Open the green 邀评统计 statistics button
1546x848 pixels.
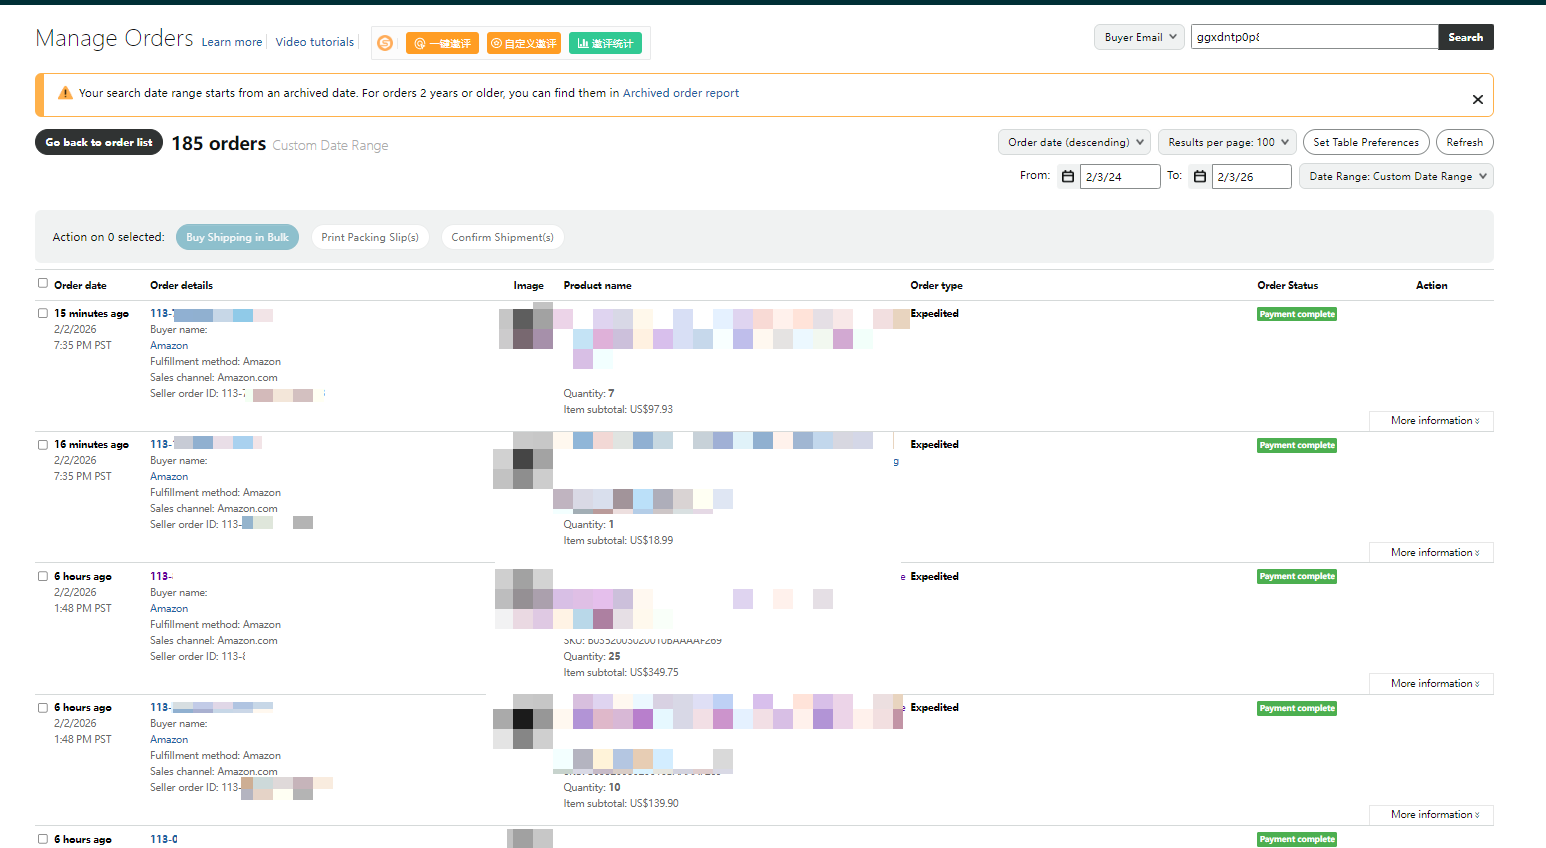tap(605, 43)
